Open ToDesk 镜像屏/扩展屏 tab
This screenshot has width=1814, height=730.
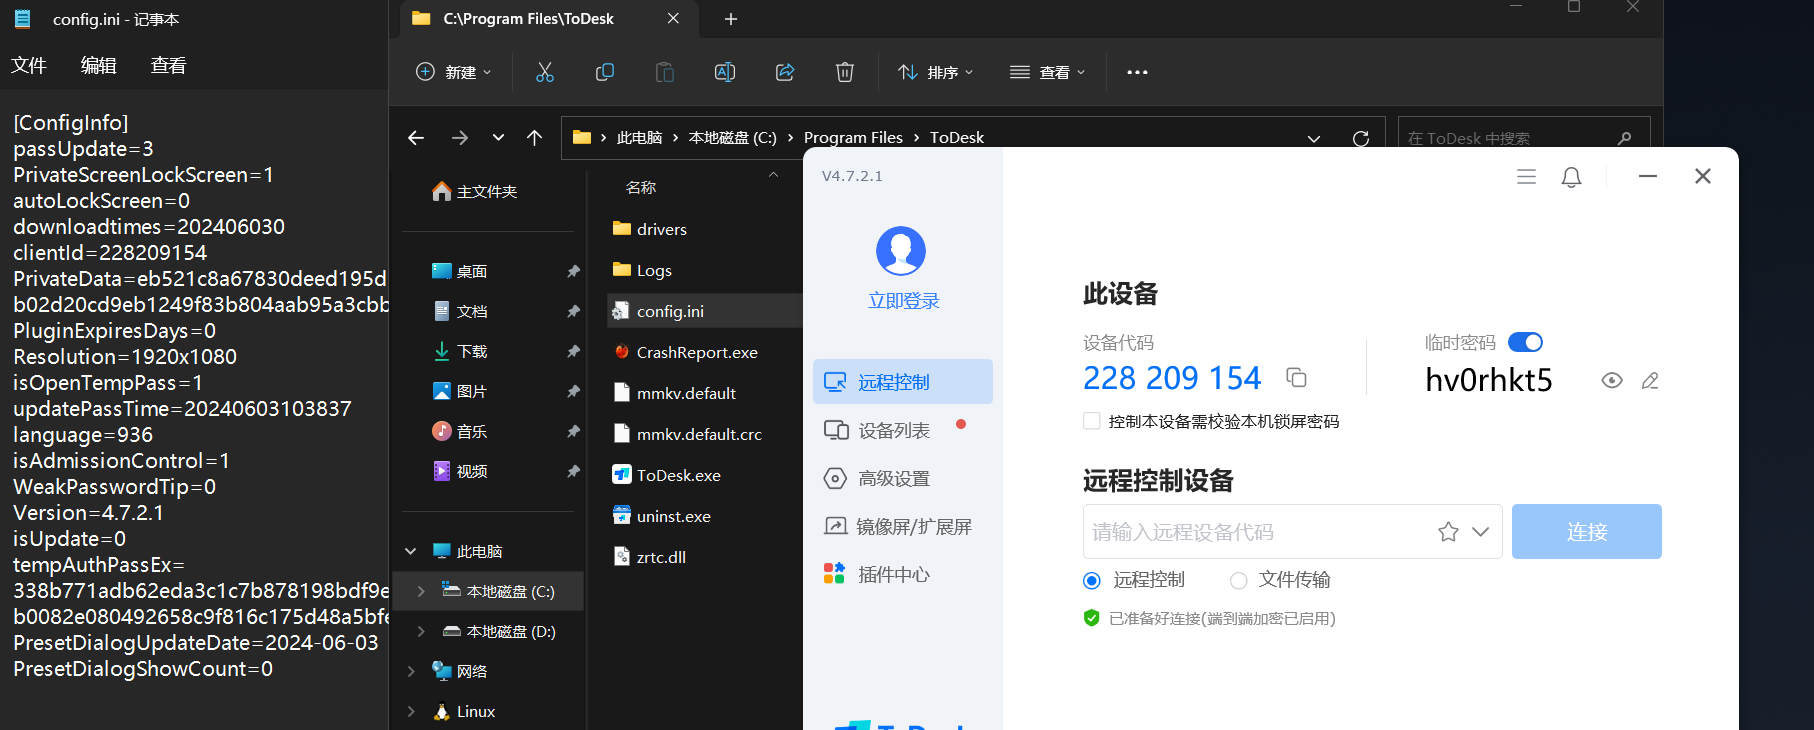coord(903,526)
